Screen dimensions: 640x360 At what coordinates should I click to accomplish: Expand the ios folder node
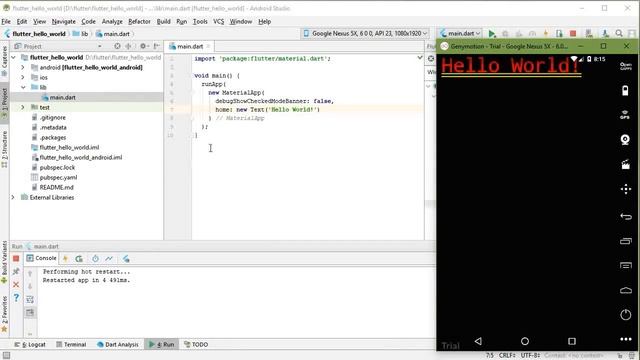tap(23, 77)
